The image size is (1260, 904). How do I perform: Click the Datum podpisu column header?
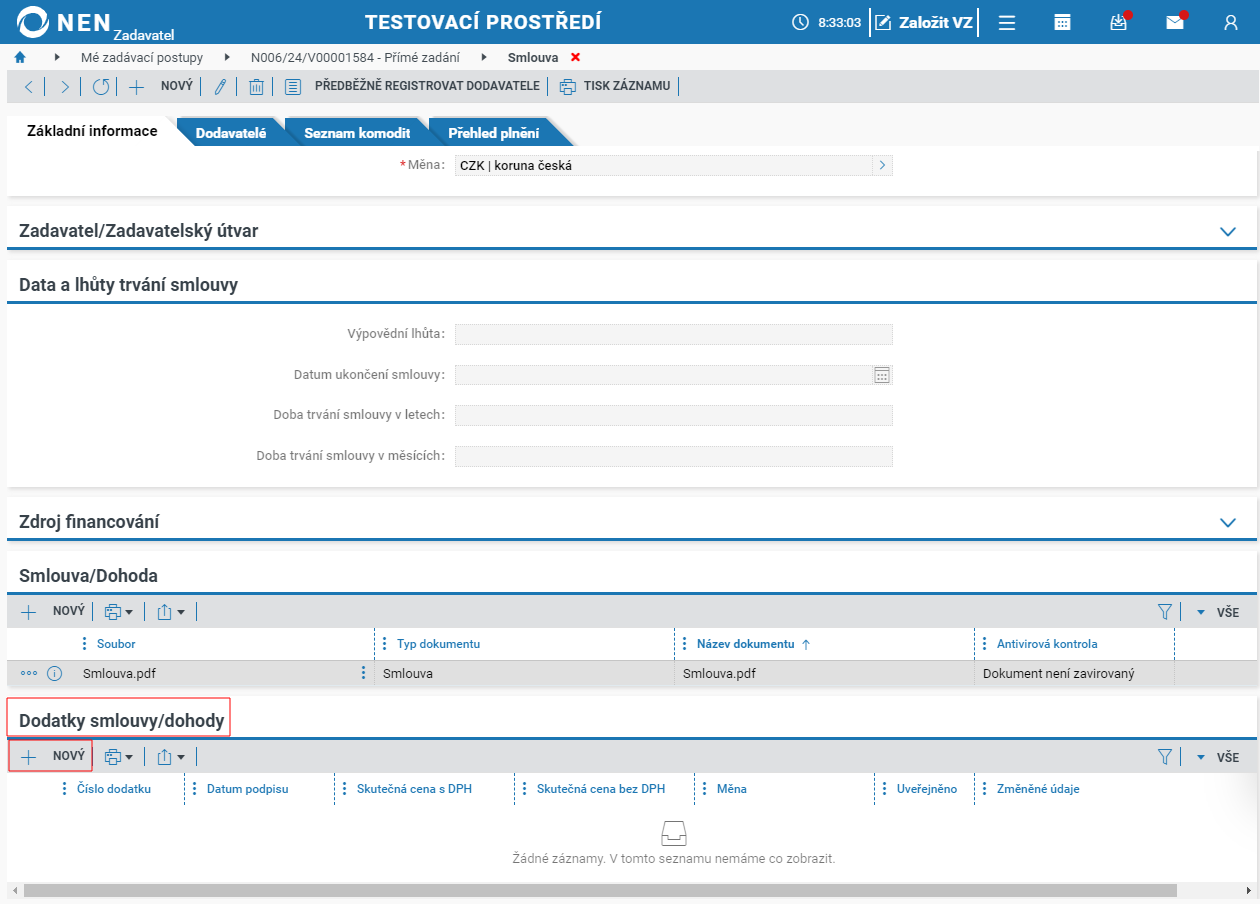(x=247, y=789)
